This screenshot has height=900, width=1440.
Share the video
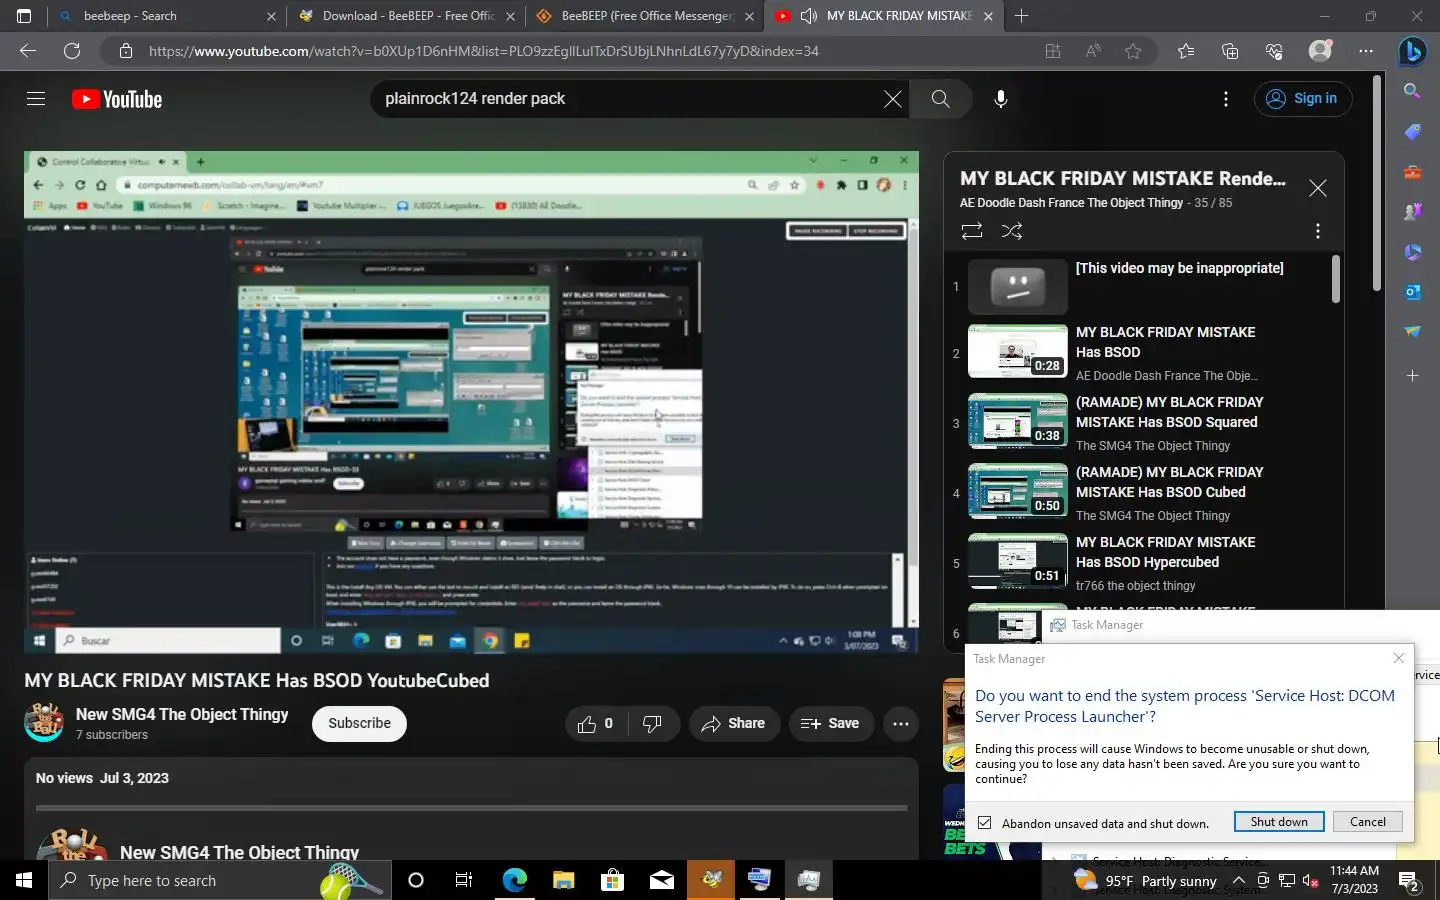click(734, 723)
